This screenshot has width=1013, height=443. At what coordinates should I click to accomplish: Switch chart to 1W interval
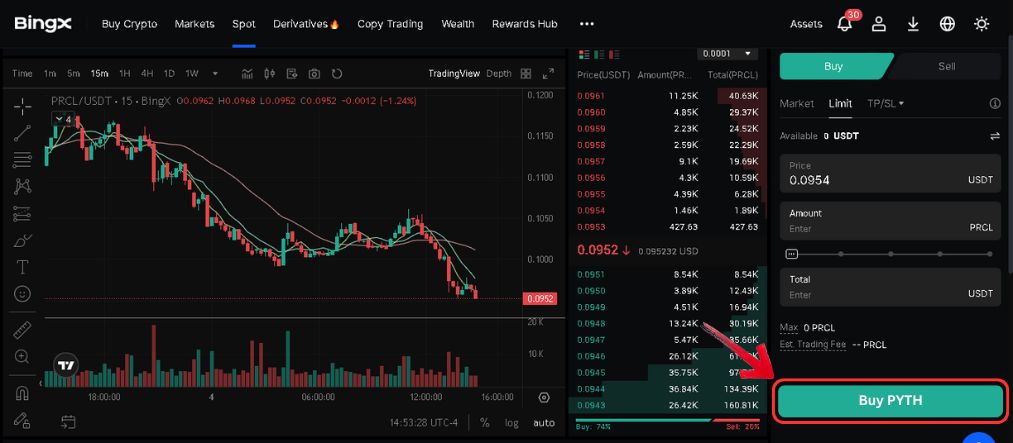(x=192, y=74)
